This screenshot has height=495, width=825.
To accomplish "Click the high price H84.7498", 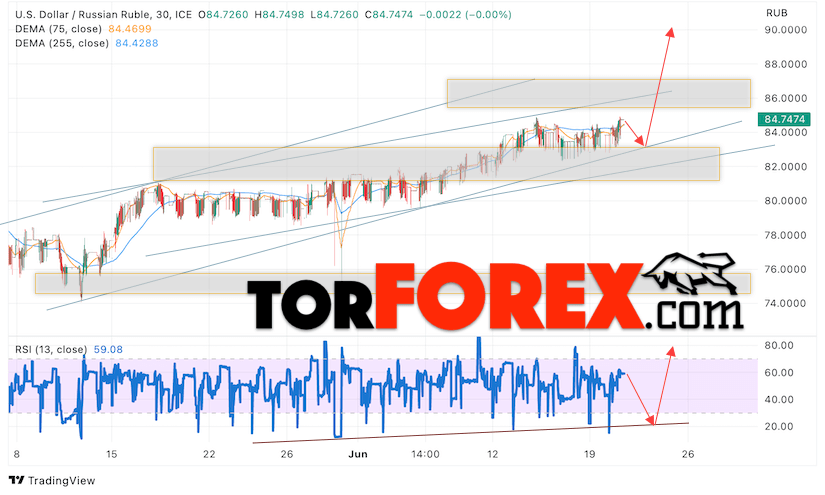I will click(x=279, y=15).
